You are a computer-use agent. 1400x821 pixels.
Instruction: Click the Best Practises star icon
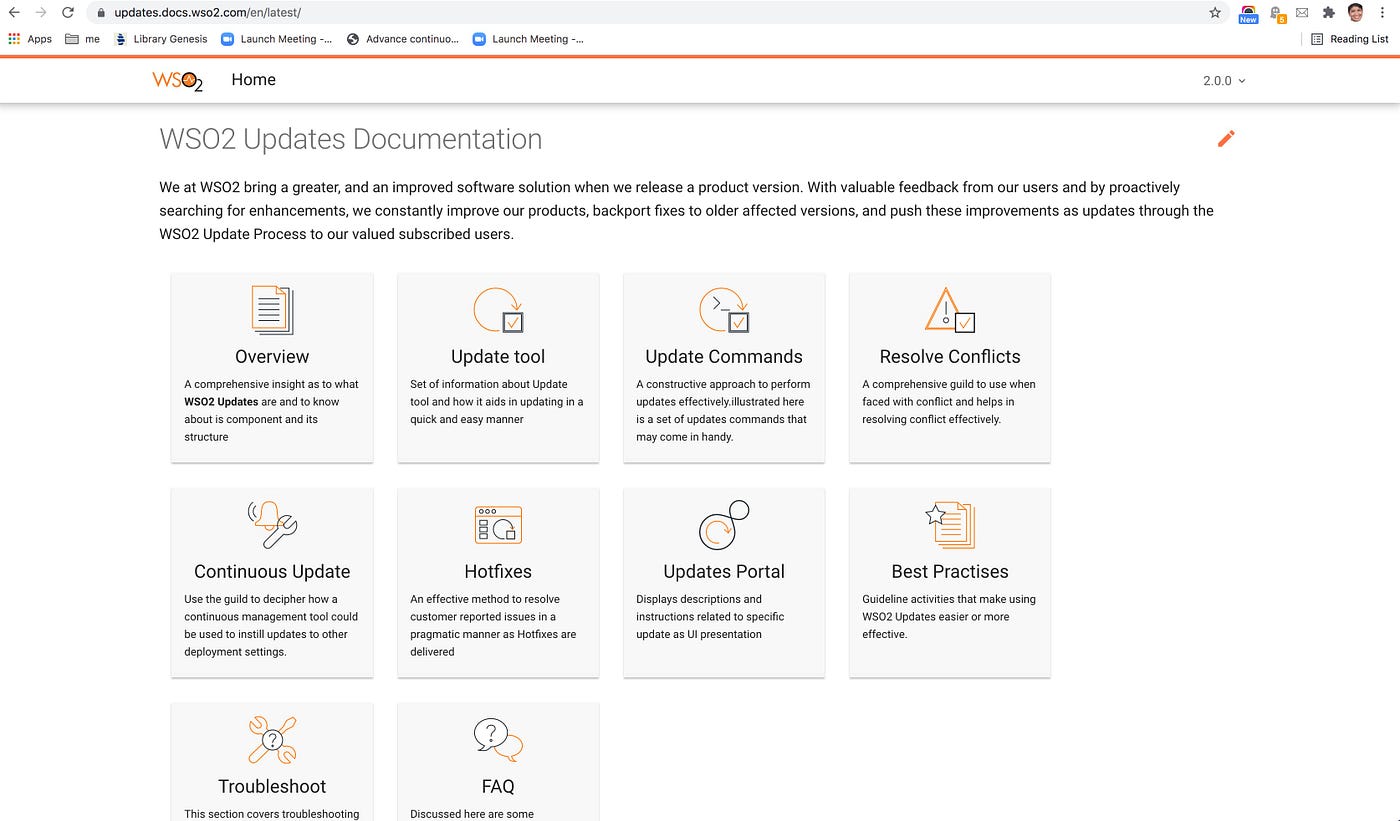tap(950, 525)
